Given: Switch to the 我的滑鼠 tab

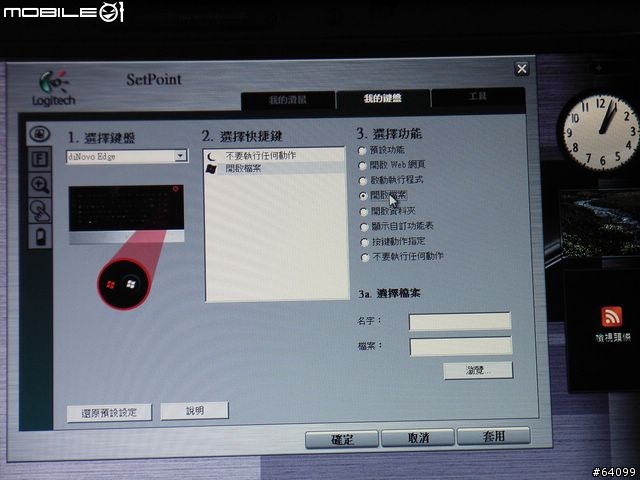Looking at the screenshot, I should coord(288,100).
